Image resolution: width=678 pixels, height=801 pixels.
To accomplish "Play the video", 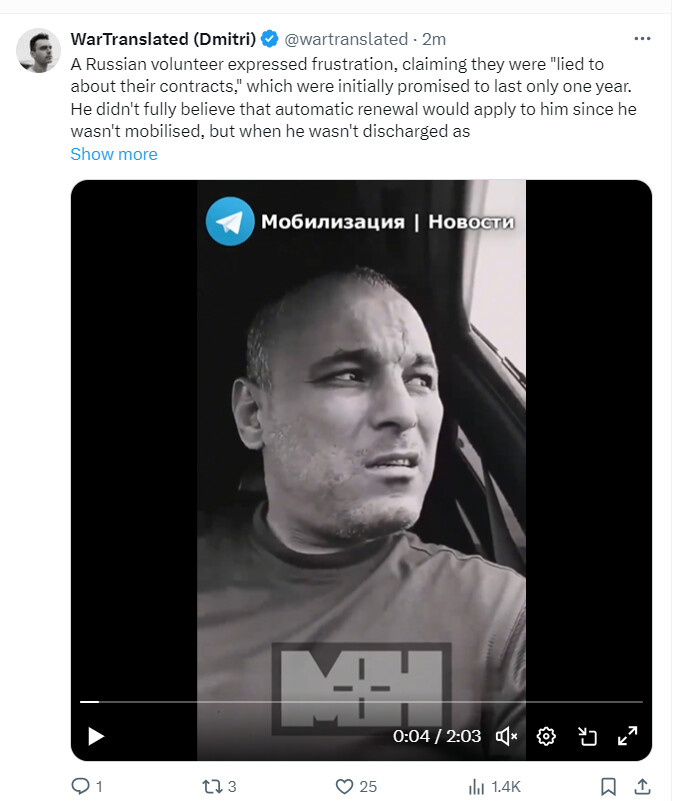I will [x=96, y=736].
